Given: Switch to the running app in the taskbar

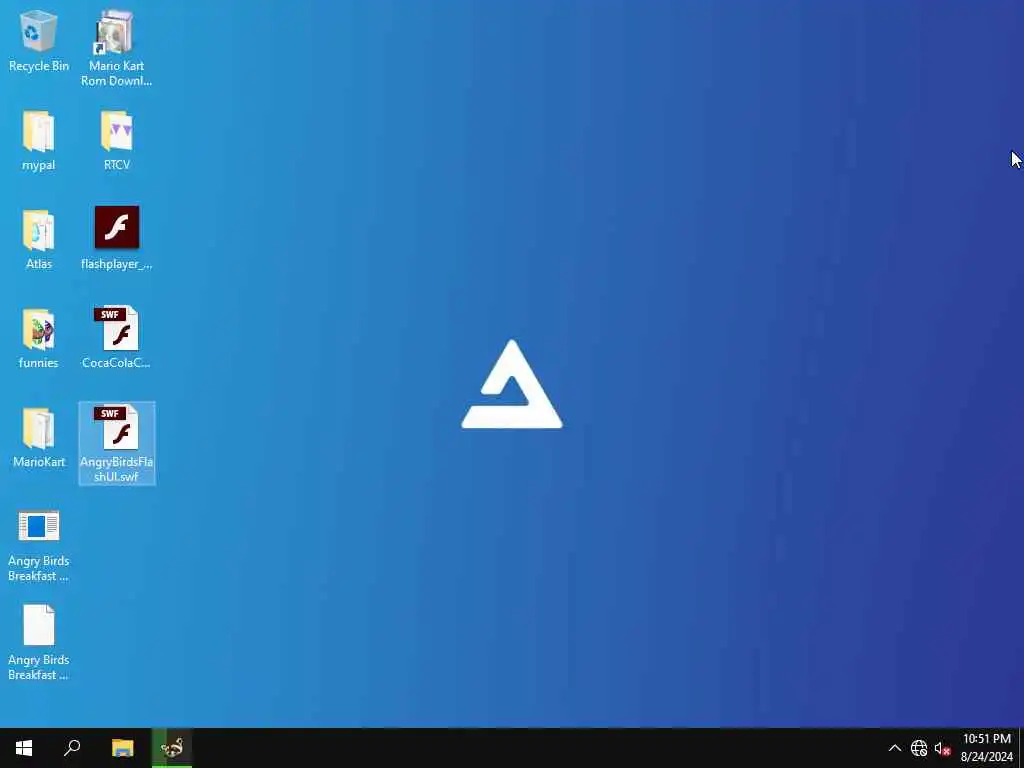Looking at the screenshot, I should click(172, 748).
